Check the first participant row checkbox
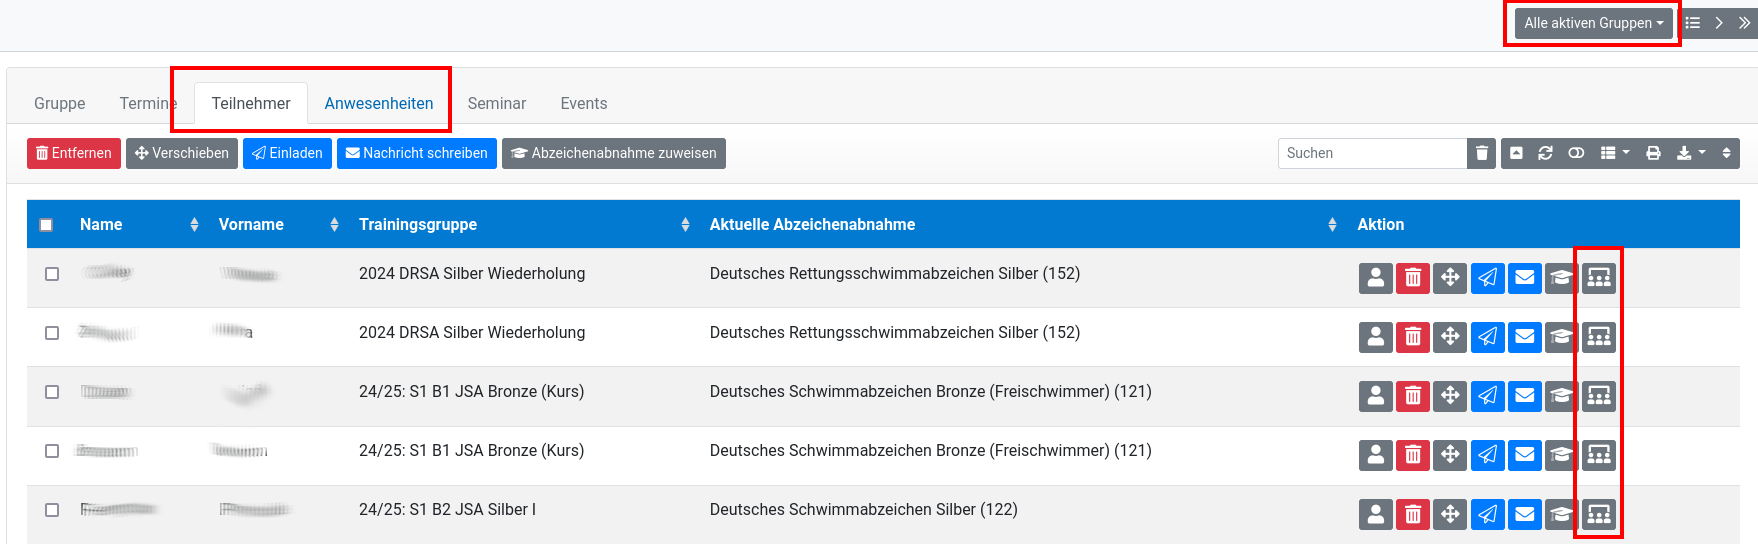1758x544 pixels. [52, 274]
